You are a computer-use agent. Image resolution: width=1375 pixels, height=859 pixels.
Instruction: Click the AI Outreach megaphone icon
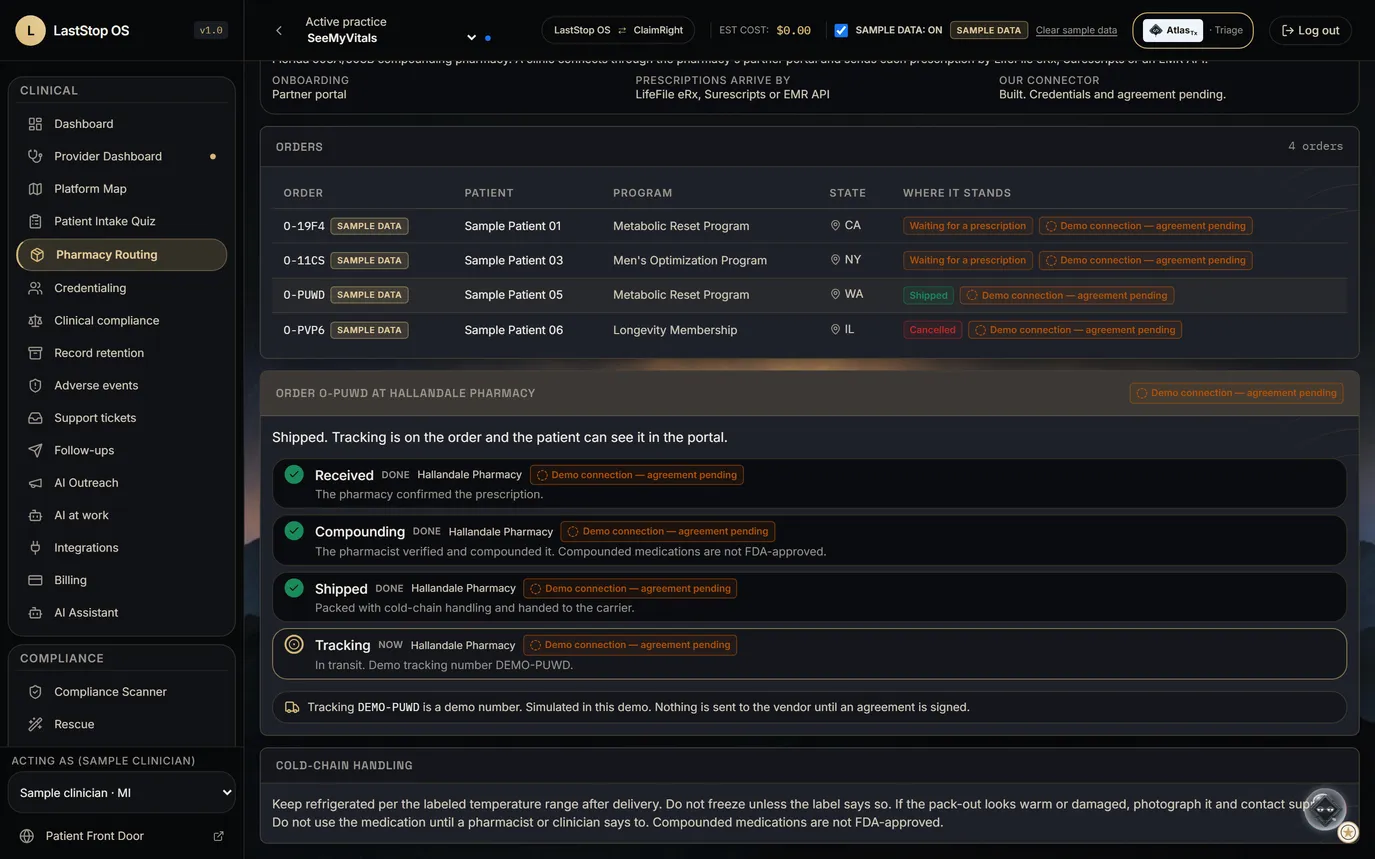pyautogui.click(x=35, y=483)
